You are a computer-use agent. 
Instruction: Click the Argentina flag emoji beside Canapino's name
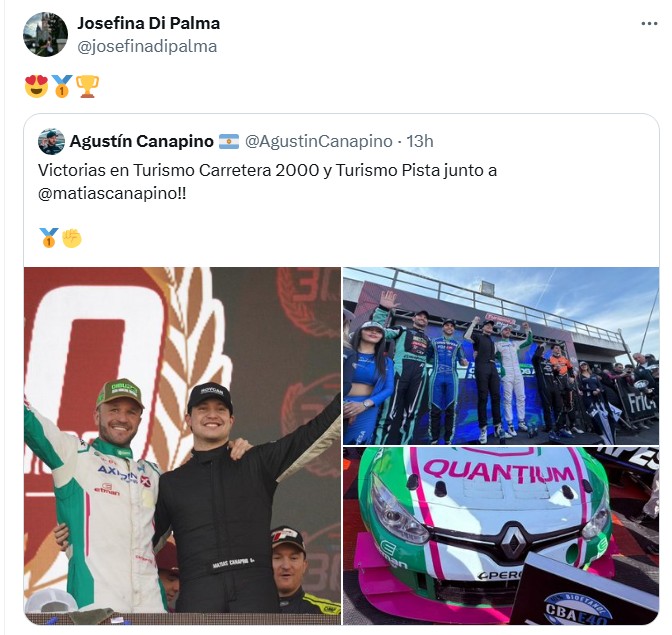tap(229, 141)
